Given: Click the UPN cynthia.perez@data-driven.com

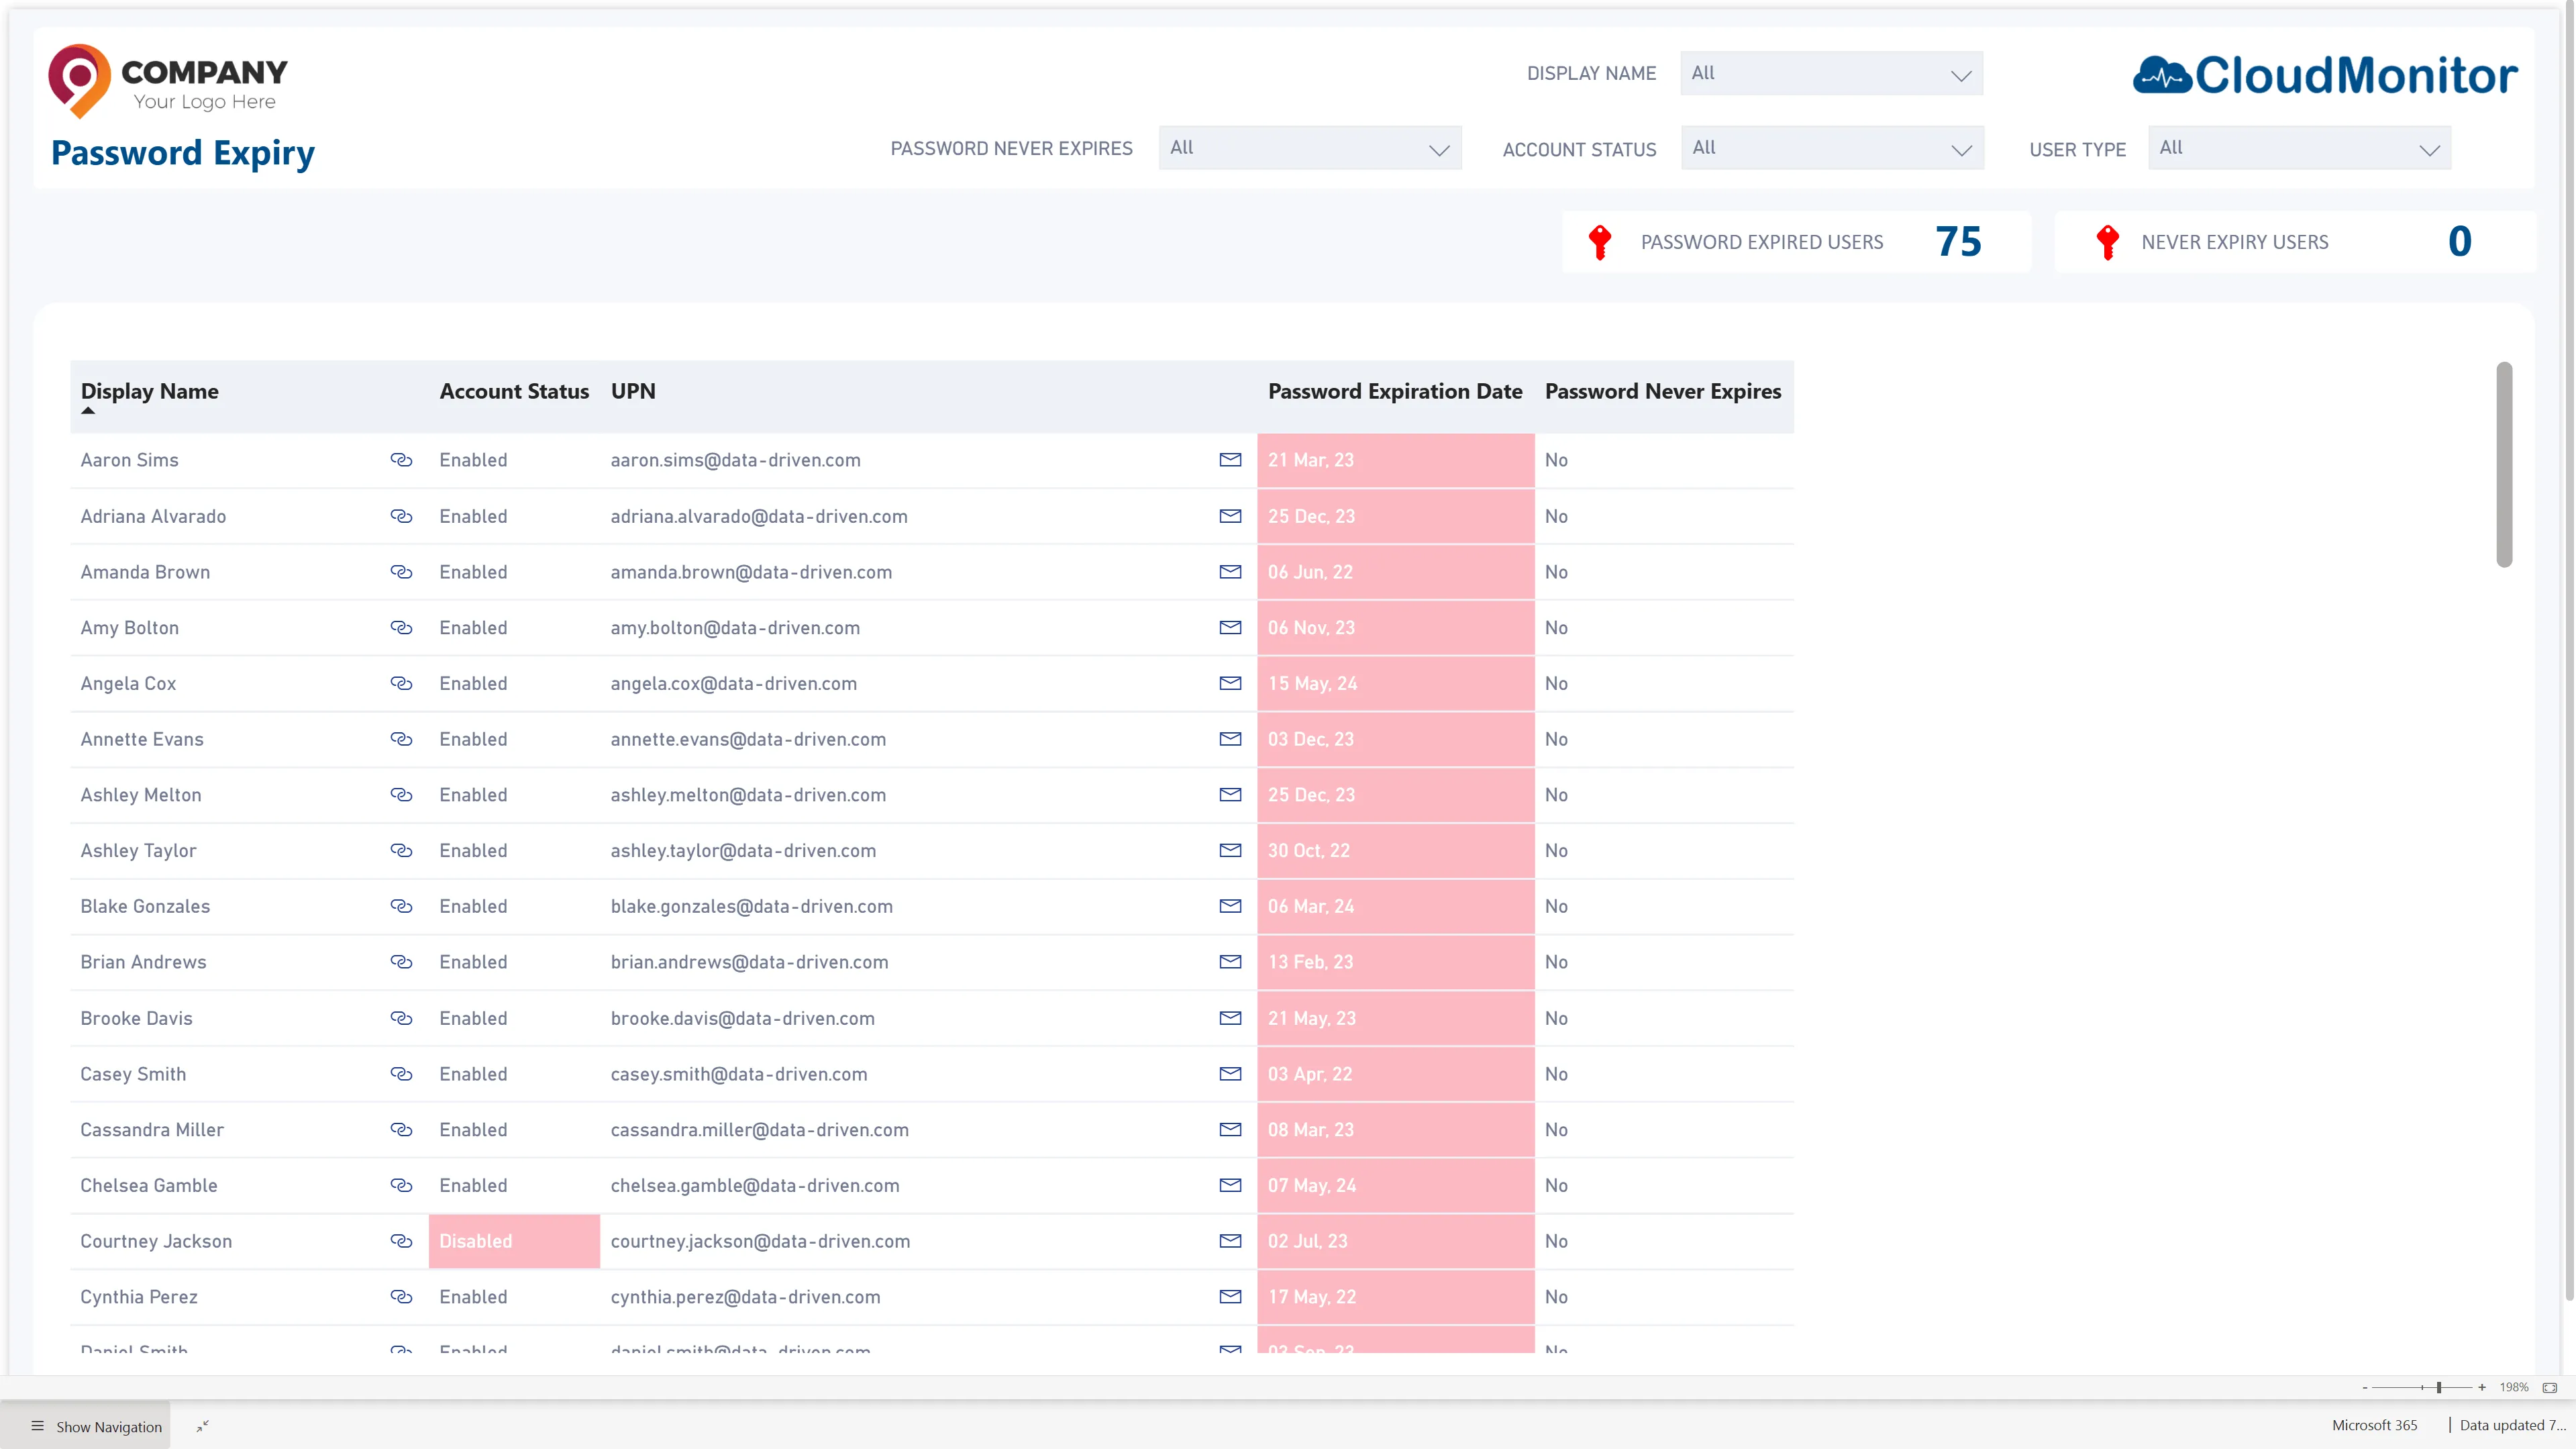Looking at the screenshot, I should 745,1297.
